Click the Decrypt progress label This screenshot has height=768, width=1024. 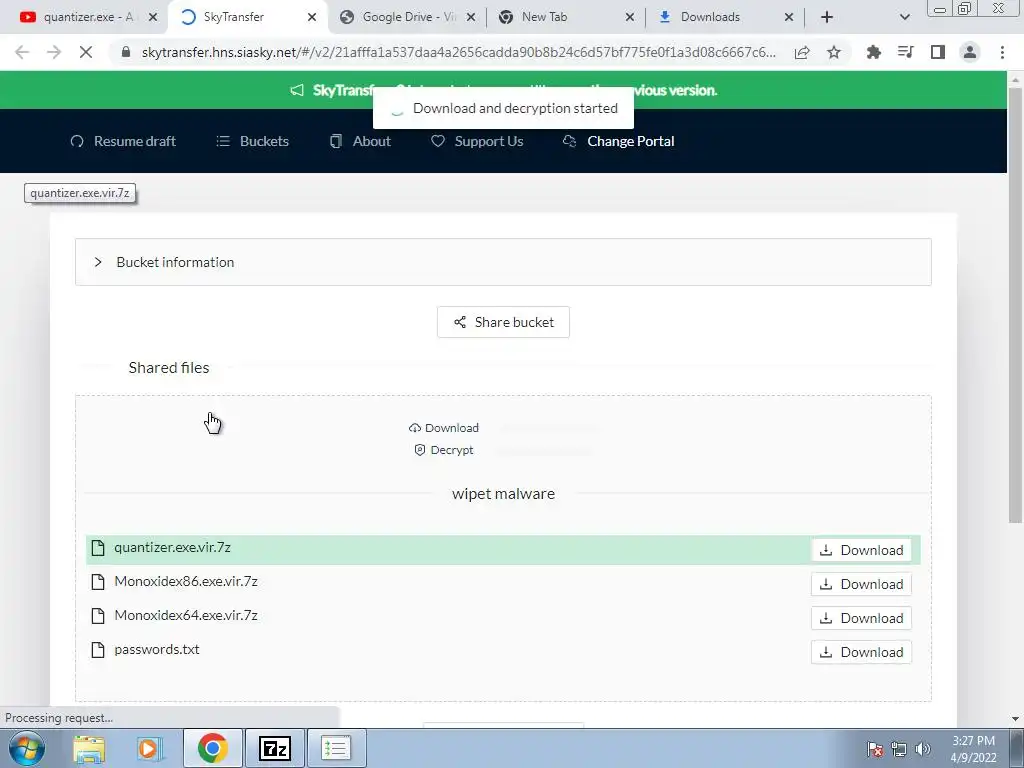tap(443, 450)
